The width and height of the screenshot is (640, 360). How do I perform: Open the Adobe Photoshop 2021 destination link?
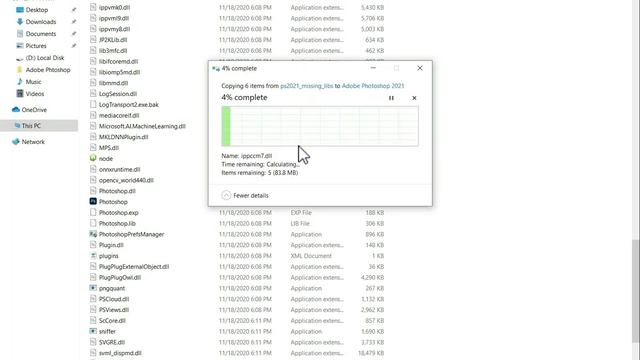373,86
